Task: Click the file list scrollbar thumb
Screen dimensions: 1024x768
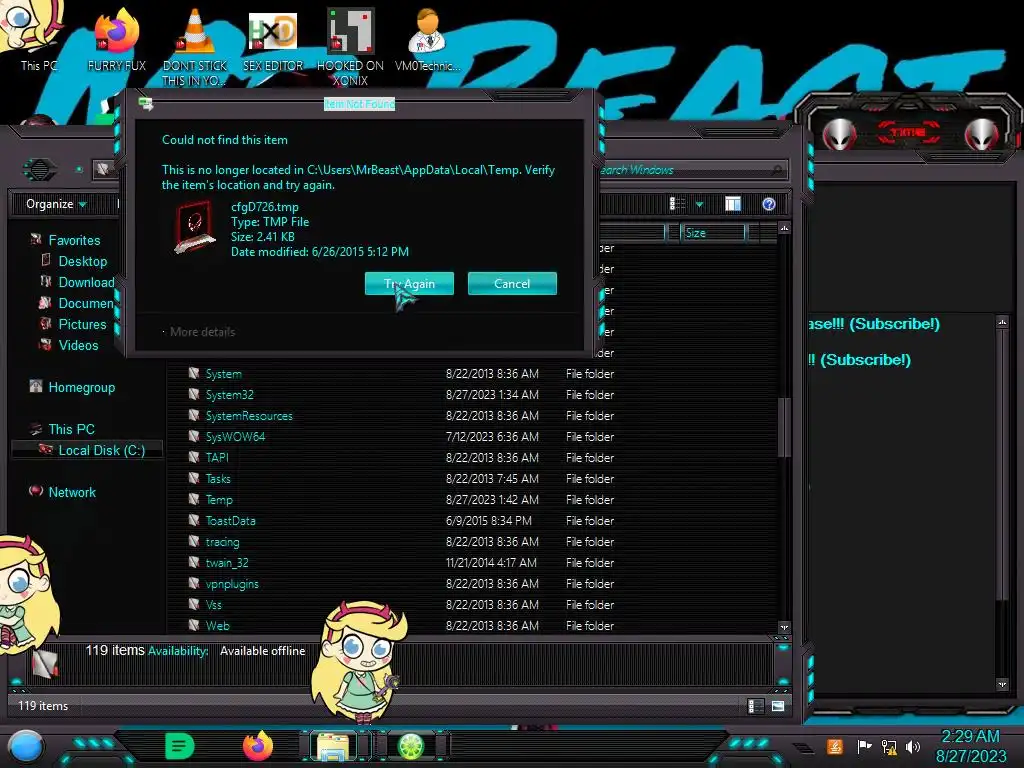Action: point(784,428)
